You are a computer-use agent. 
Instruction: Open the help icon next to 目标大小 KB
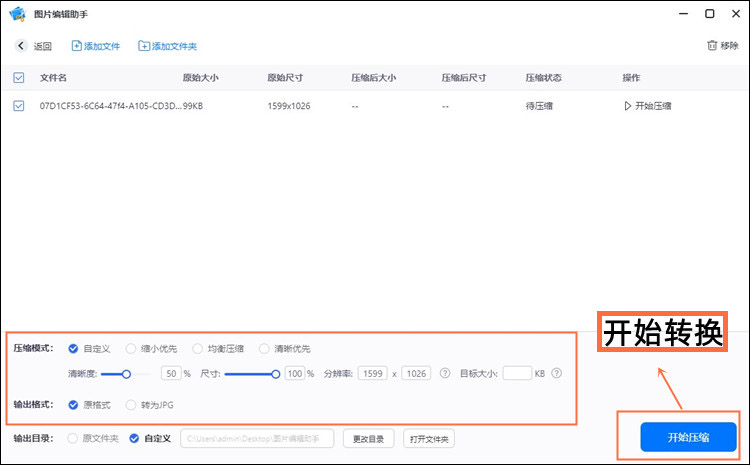tap(556, 373)
